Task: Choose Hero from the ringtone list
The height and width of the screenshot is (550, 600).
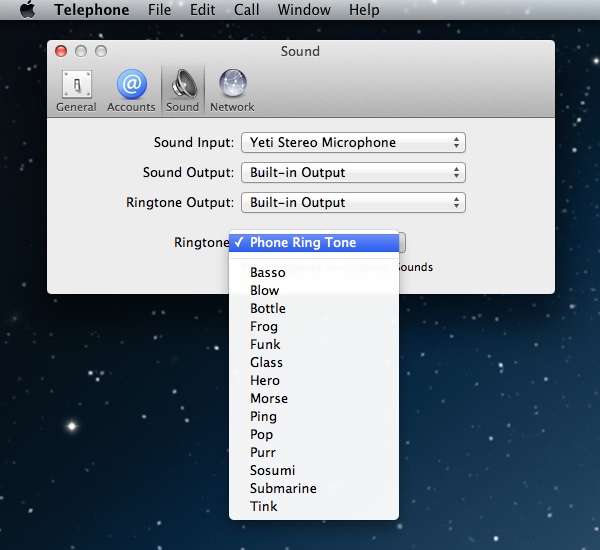Action: 314,380
